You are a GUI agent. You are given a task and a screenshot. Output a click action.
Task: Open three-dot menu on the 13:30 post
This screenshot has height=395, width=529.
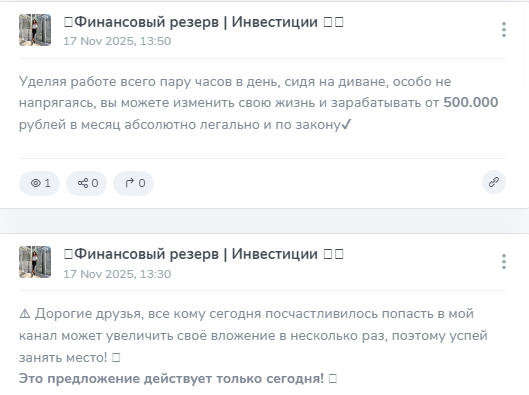[504, 262]
